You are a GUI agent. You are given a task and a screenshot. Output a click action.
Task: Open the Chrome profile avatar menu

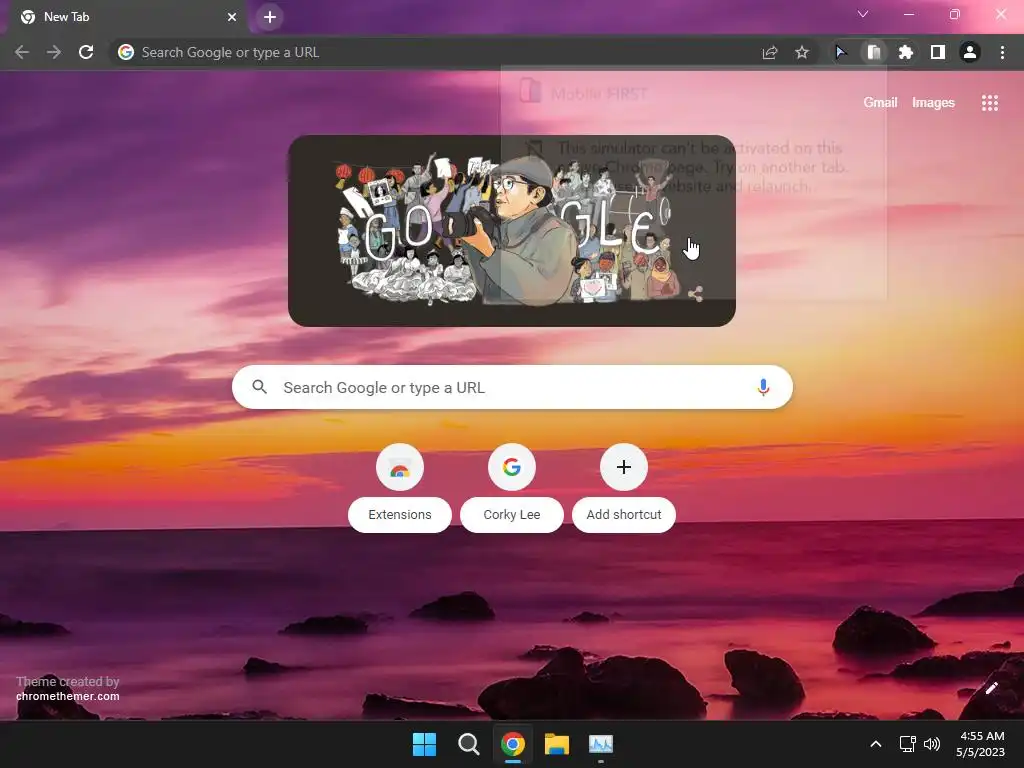pyautogui.click(x=970, y=52)
